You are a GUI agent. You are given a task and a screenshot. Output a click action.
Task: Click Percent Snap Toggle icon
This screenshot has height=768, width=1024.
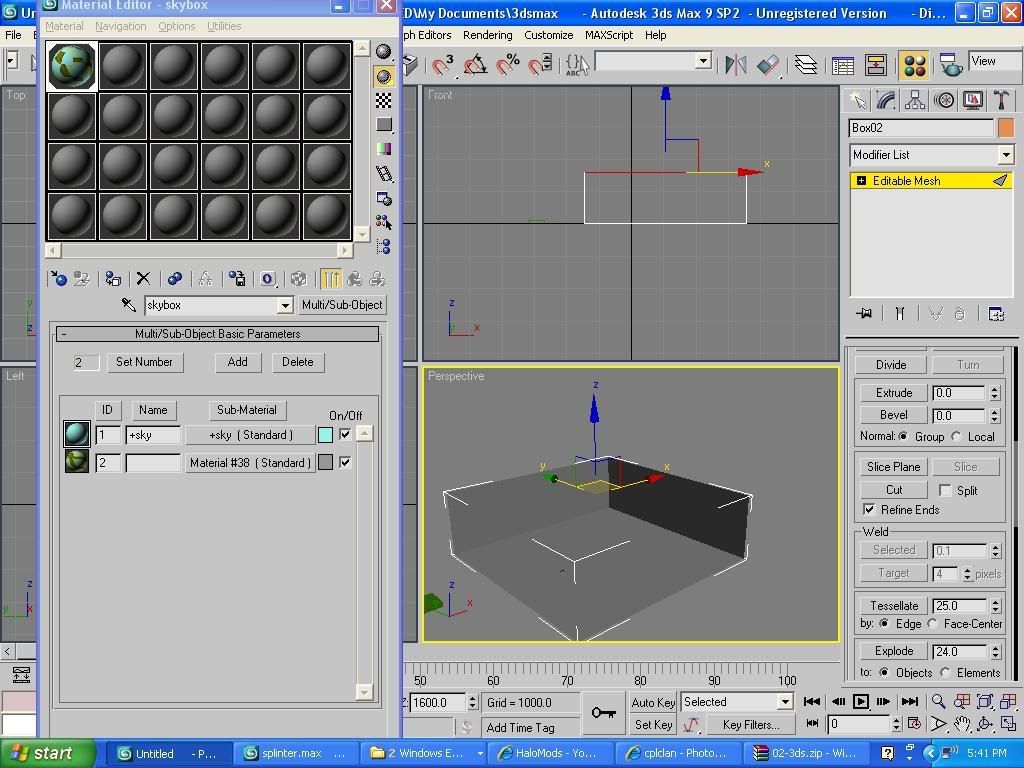(x=508, y=64)
